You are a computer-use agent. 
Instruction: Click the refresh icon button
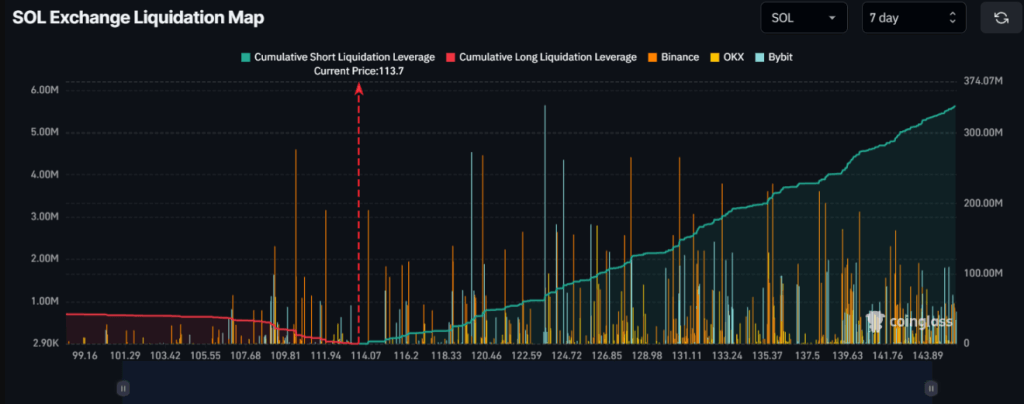1000,18
